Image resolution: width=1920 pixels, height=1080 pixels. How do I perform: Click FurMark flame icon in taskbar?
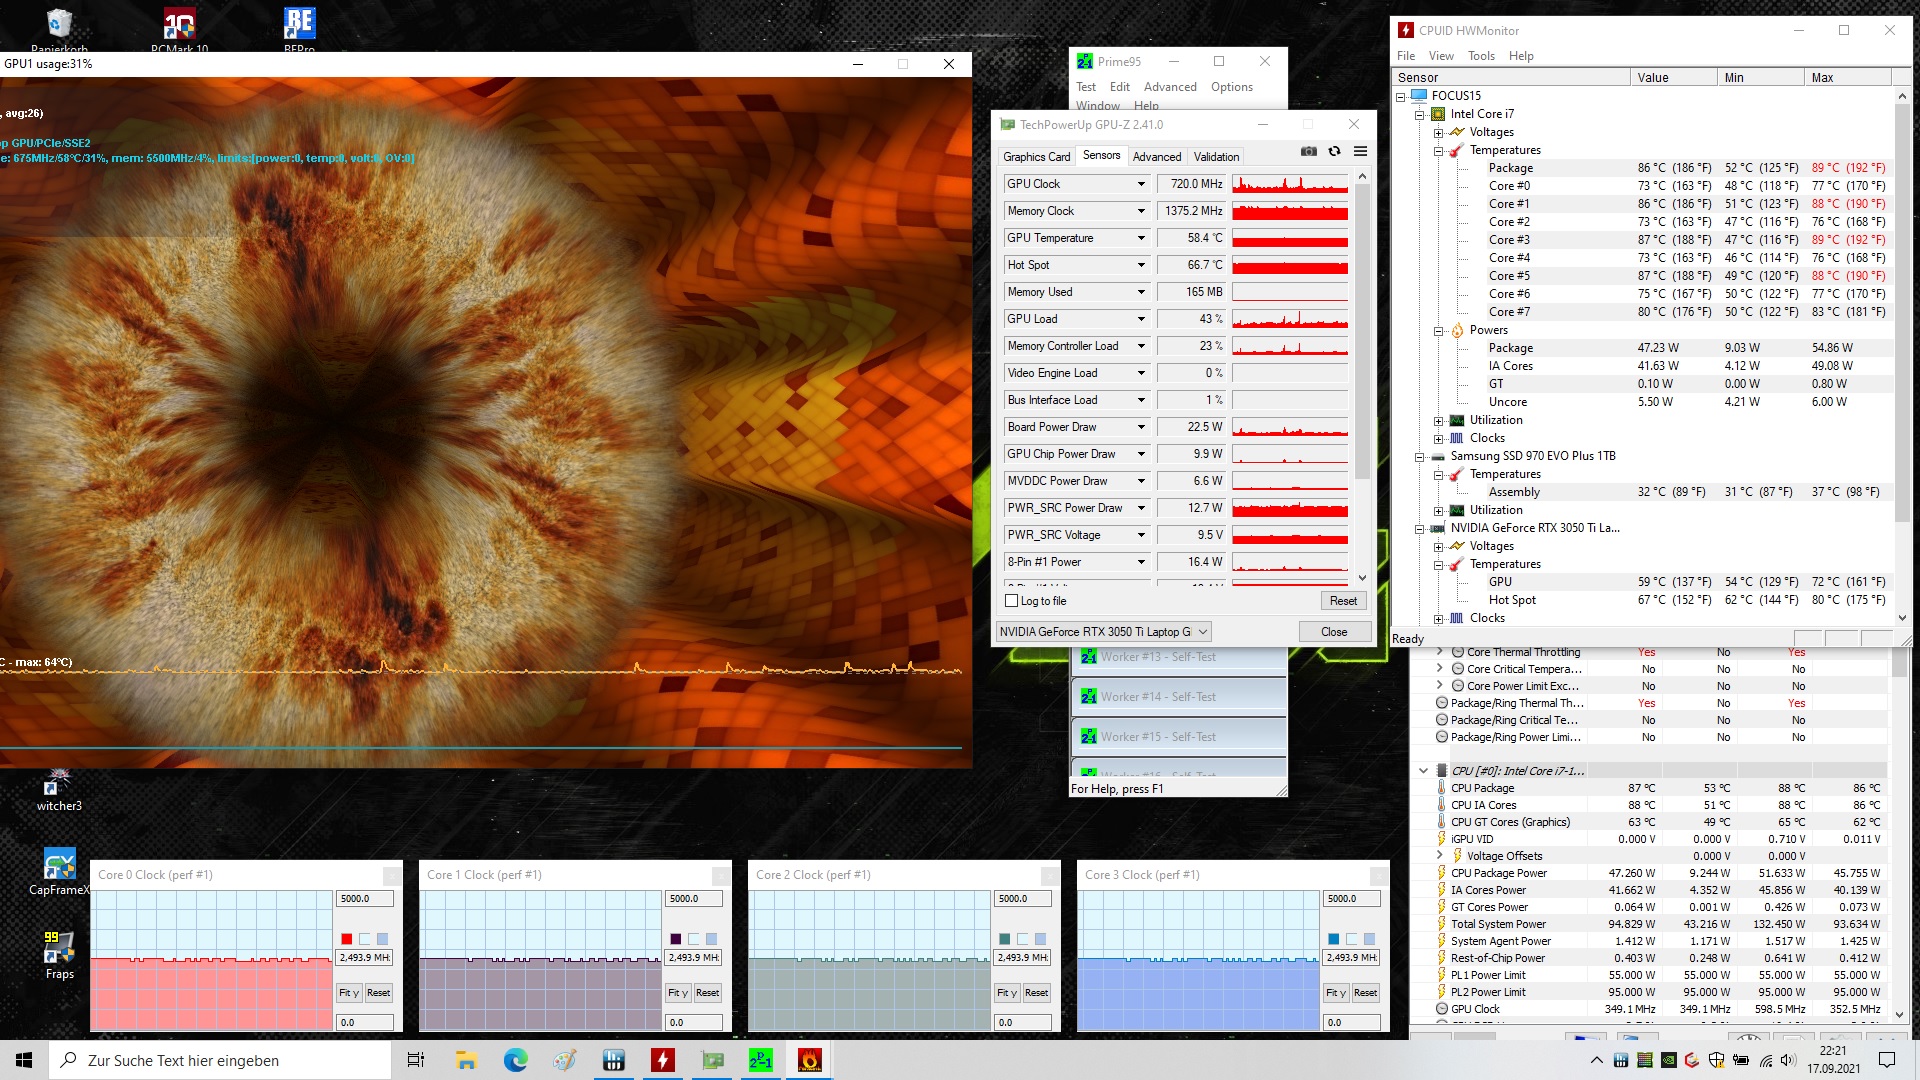[809, 1060]
